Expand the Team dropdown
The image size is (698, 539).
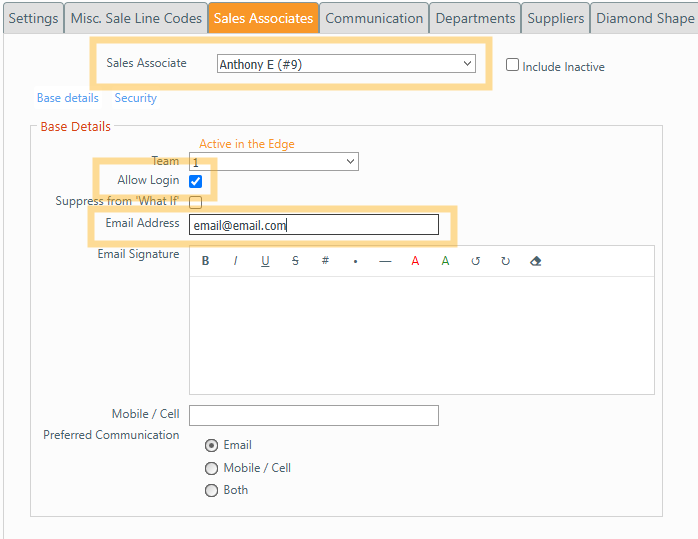point(274,162)
